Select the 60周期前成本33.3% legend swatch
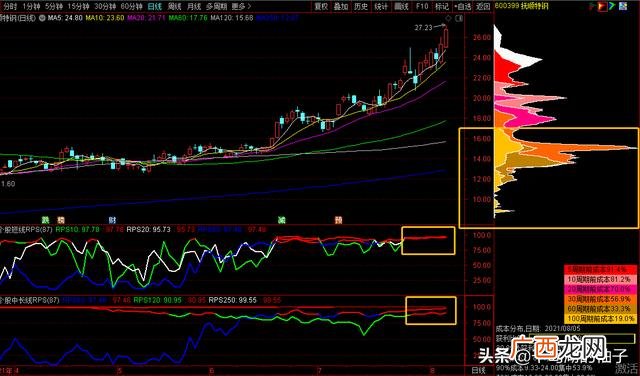640x376 pixels. click(x=600, y=309)
